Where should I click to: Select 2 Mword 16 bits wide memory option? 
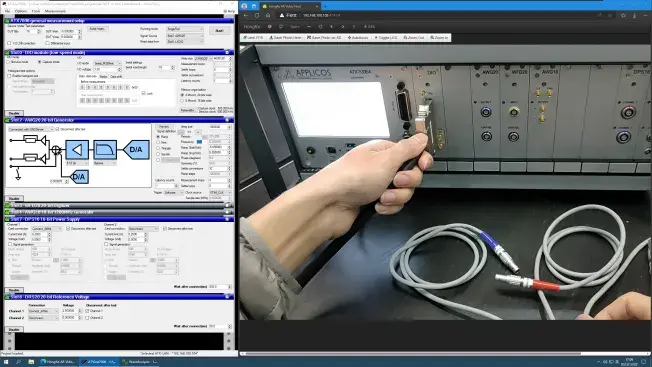tap(182, 101)
